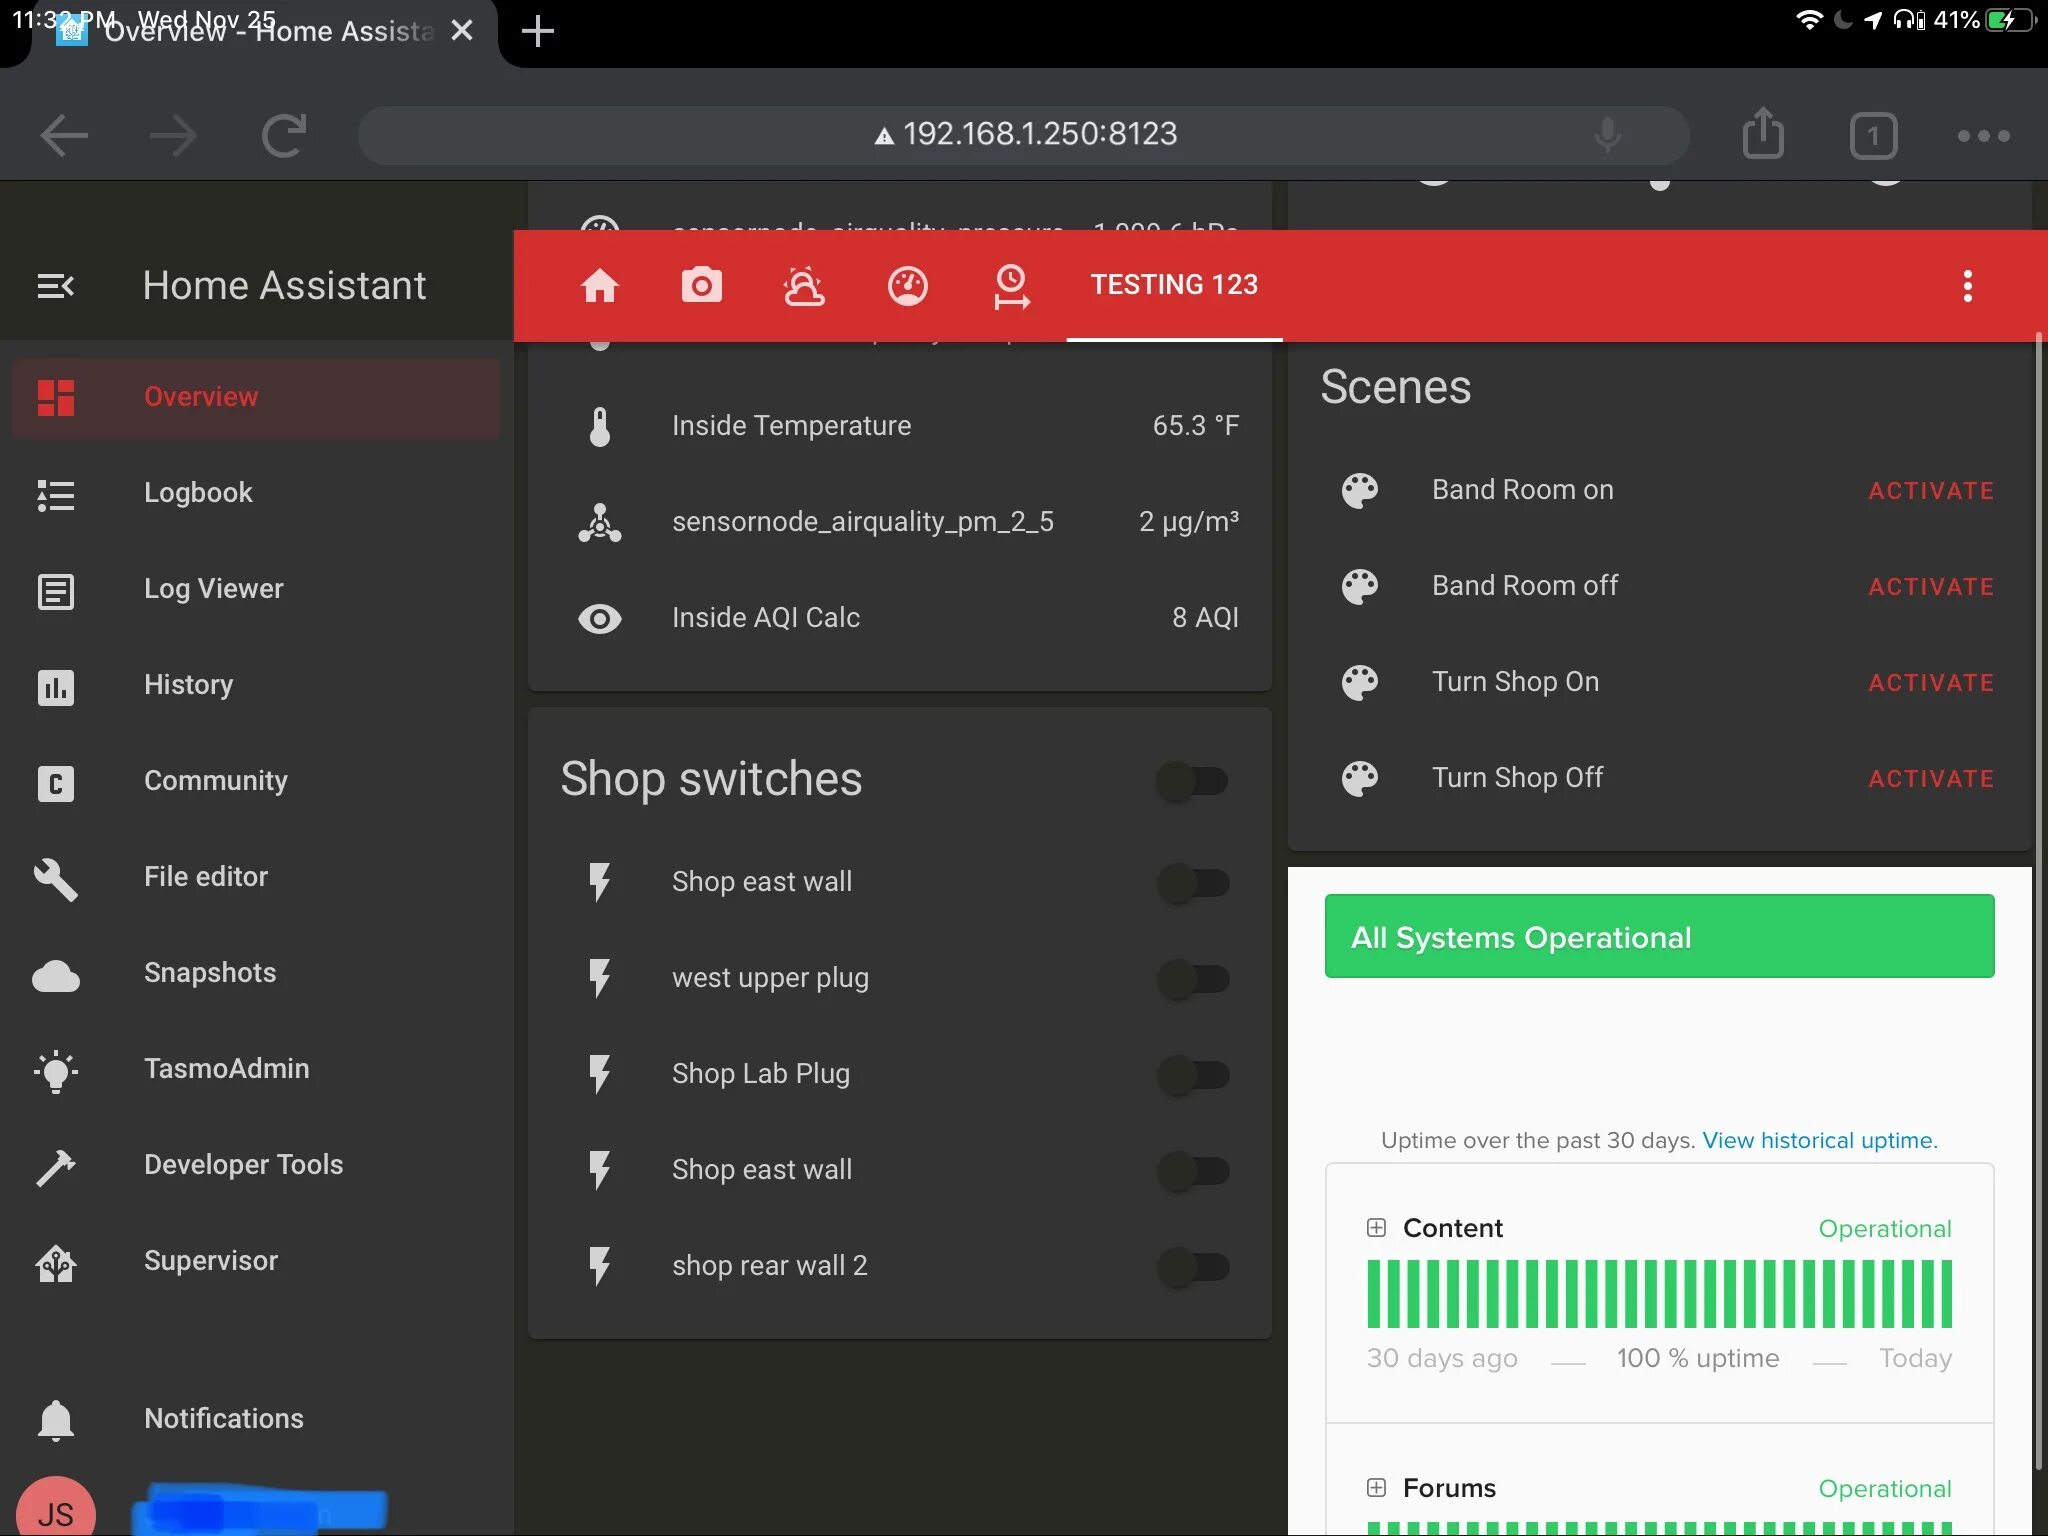This screenshot has width=2048, height=1536.
Task: Navigate to History page
Action: coord(187,684)
